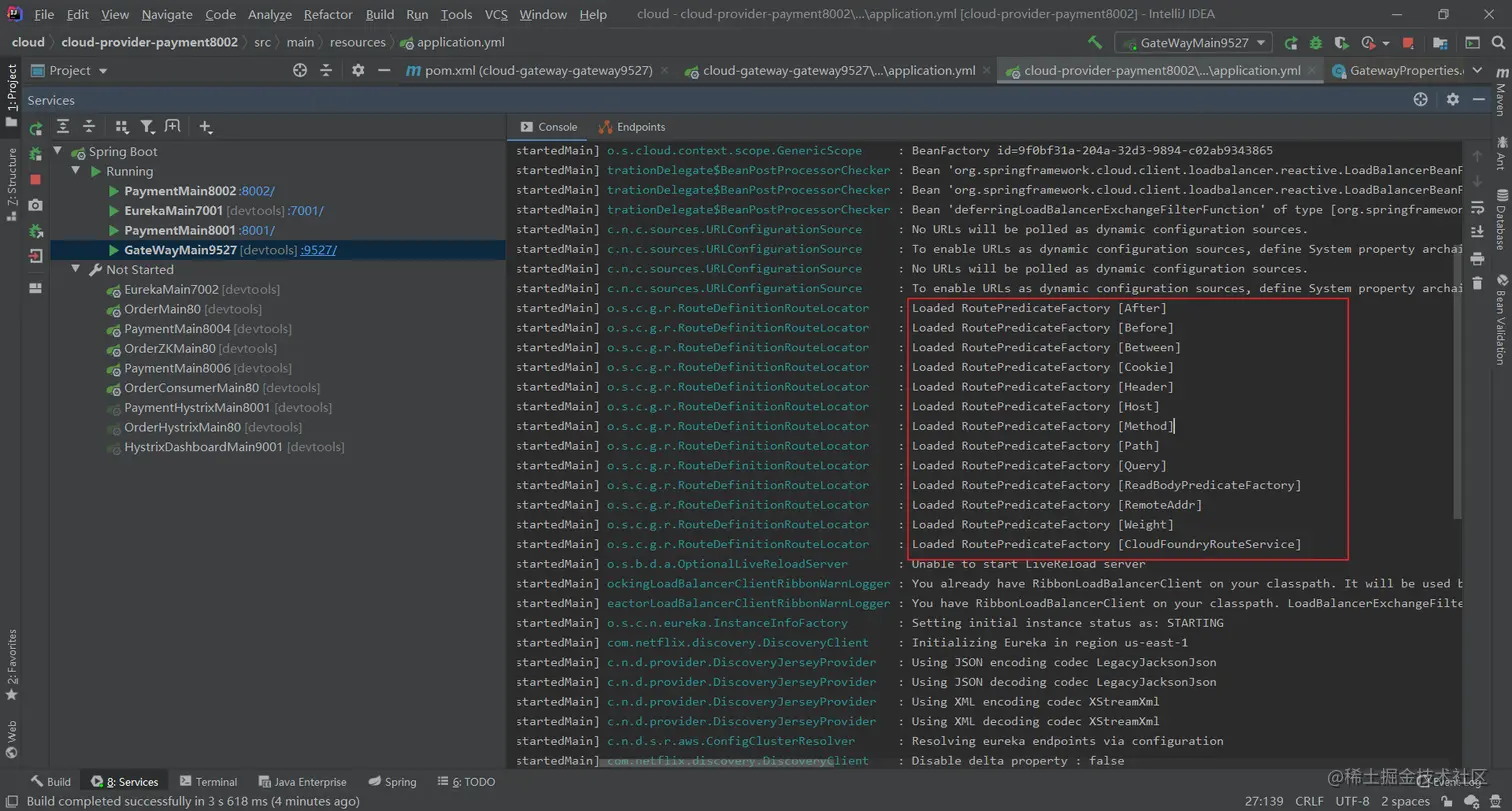Print console output with printer icon
This screenshot has width=1512, height=811.
(x=1477, y=258)
